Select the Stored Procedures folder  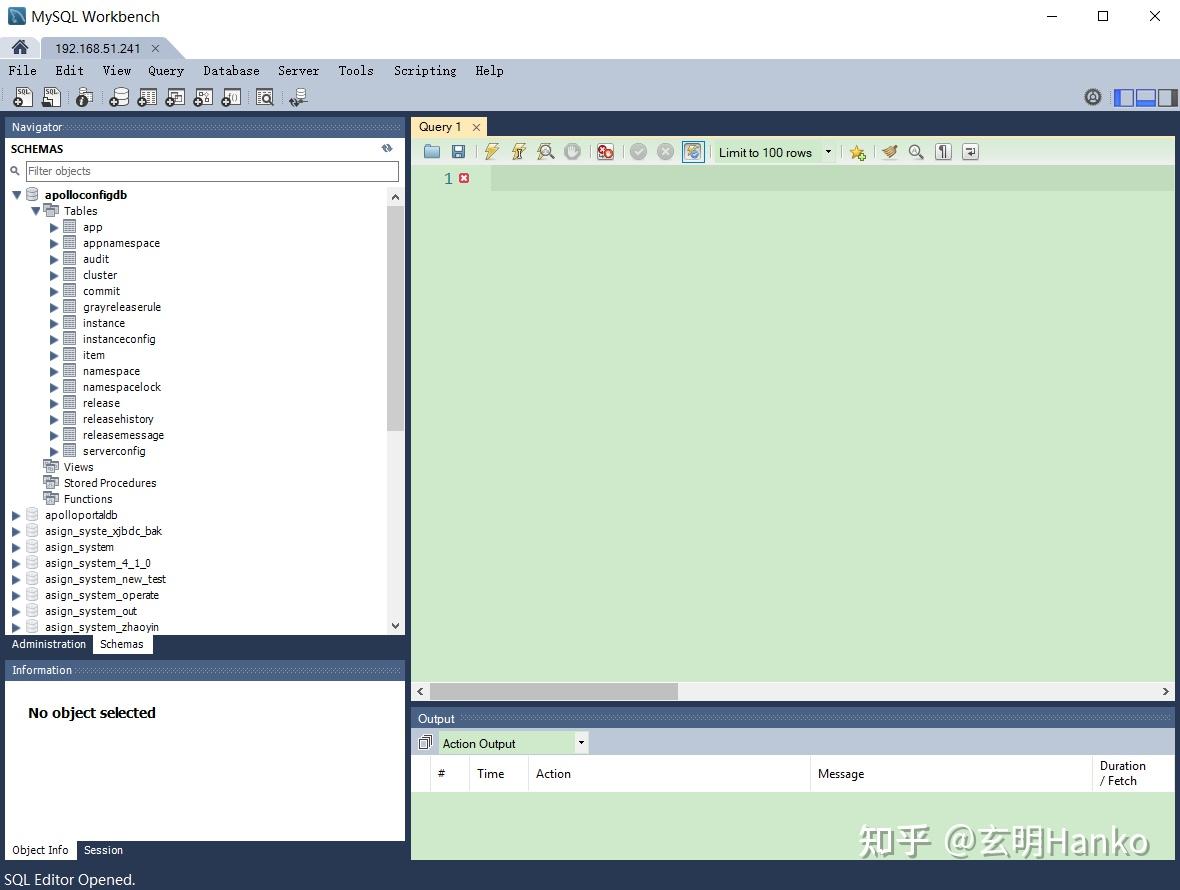pos(110,483)
